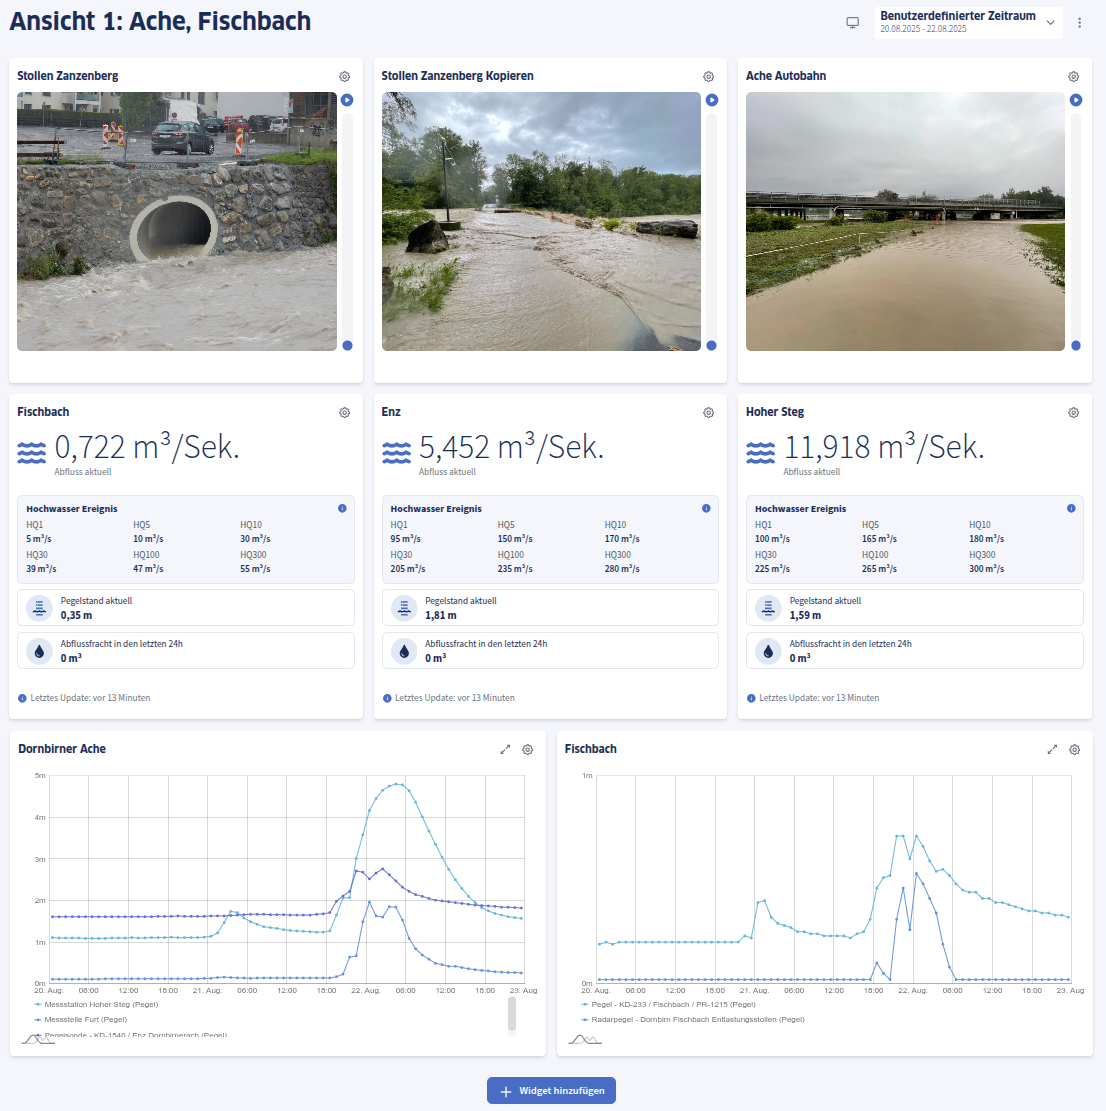This screenshot has height=1111, width=1106.
Task: Click the wave overview icon below the Dornbirner Ache chart
Action: (38, 1039)
